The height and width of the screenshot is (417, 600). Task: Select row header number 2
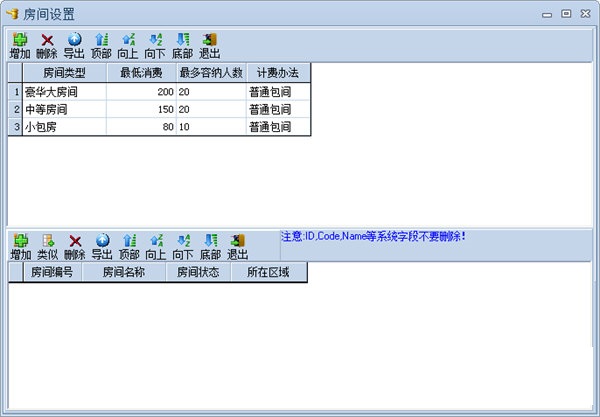coord(15,109)
